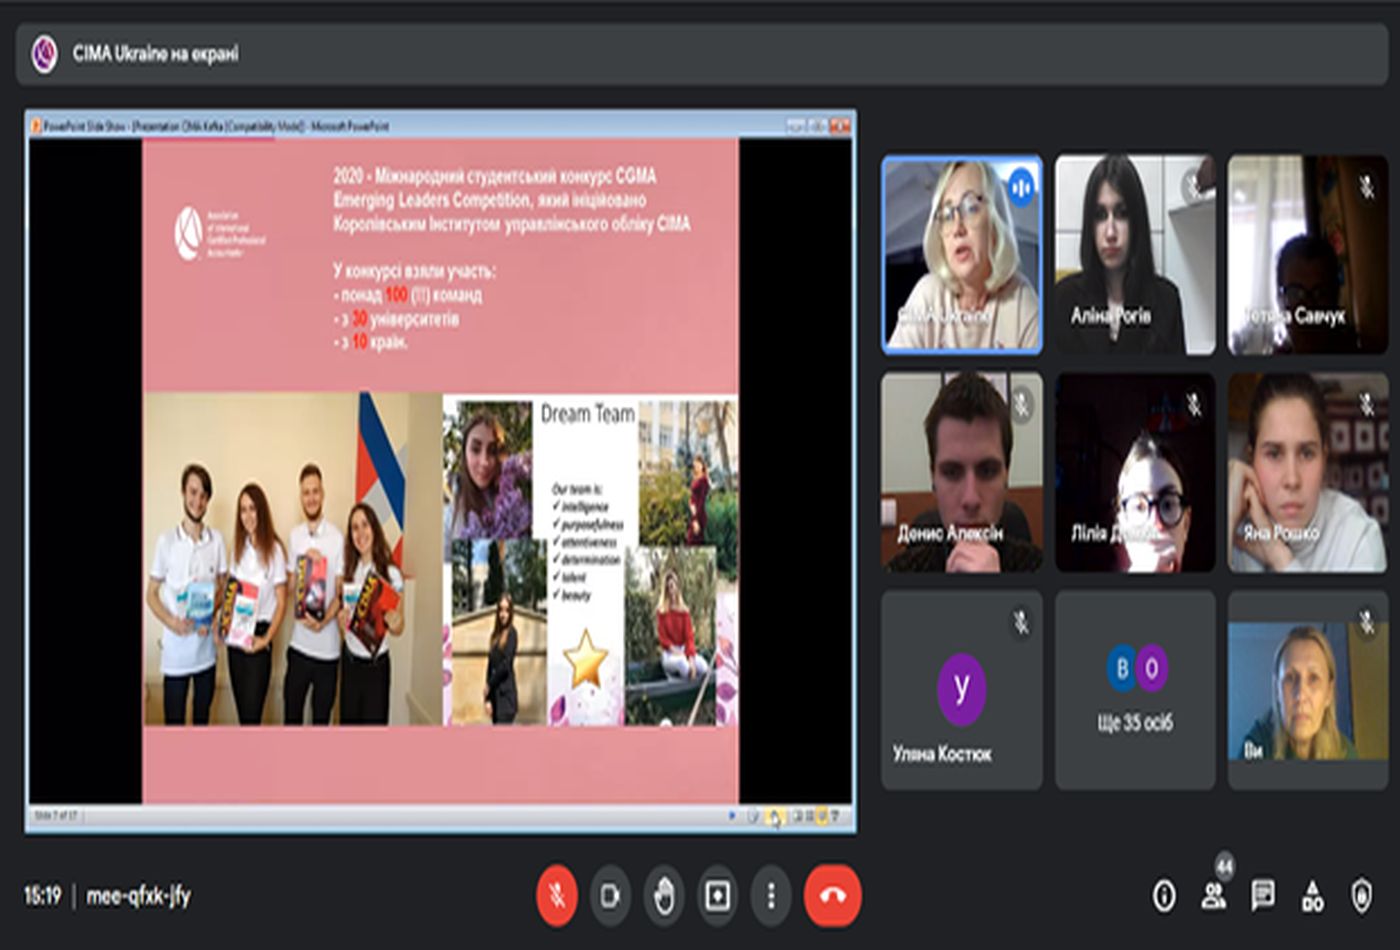
Task: Click the CIMA Ukraine presenter avatar icon
Action: coord(44,54)
